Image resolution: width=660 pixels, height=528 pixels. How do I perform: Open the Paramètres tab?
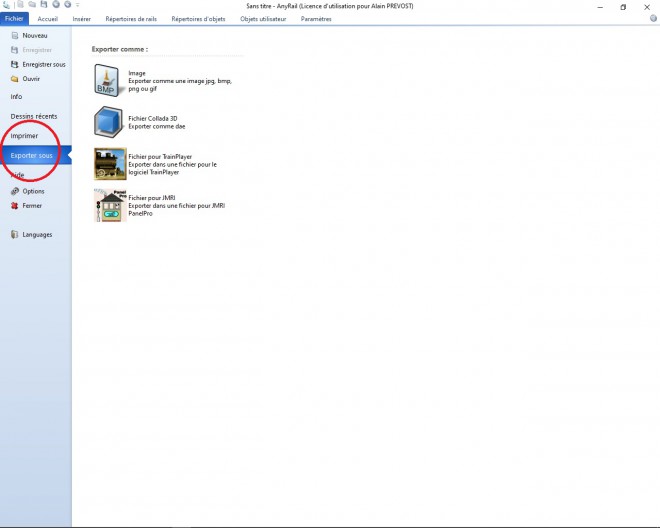[x=316, y=19]
